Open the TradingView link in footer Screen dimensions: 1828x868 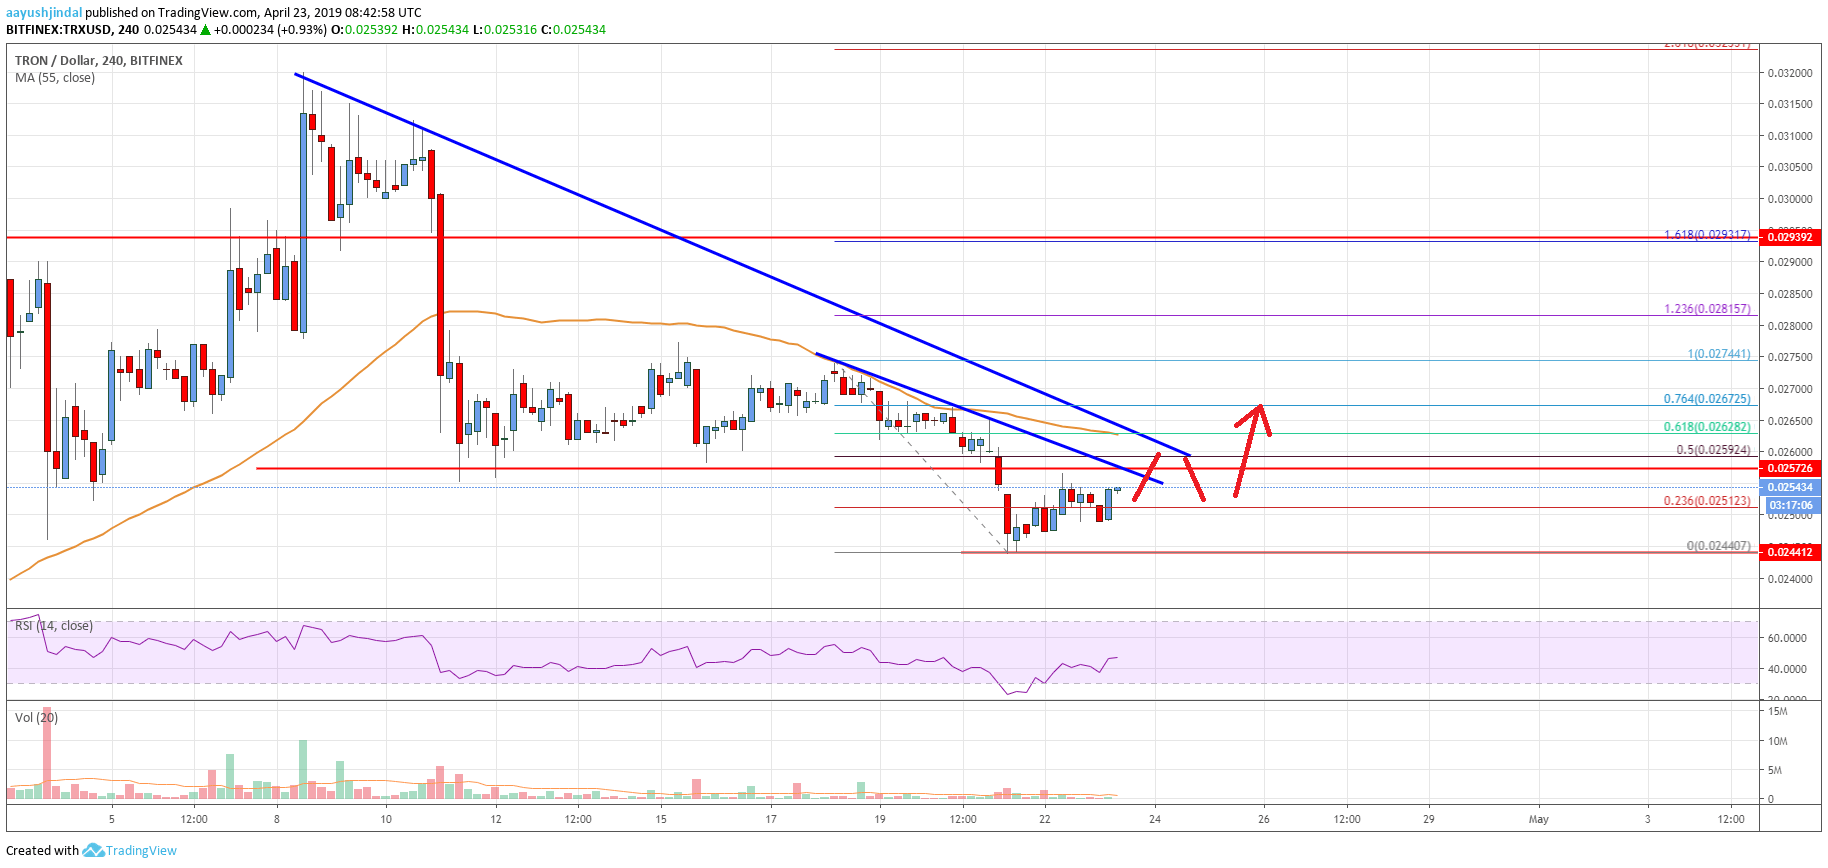141,851
